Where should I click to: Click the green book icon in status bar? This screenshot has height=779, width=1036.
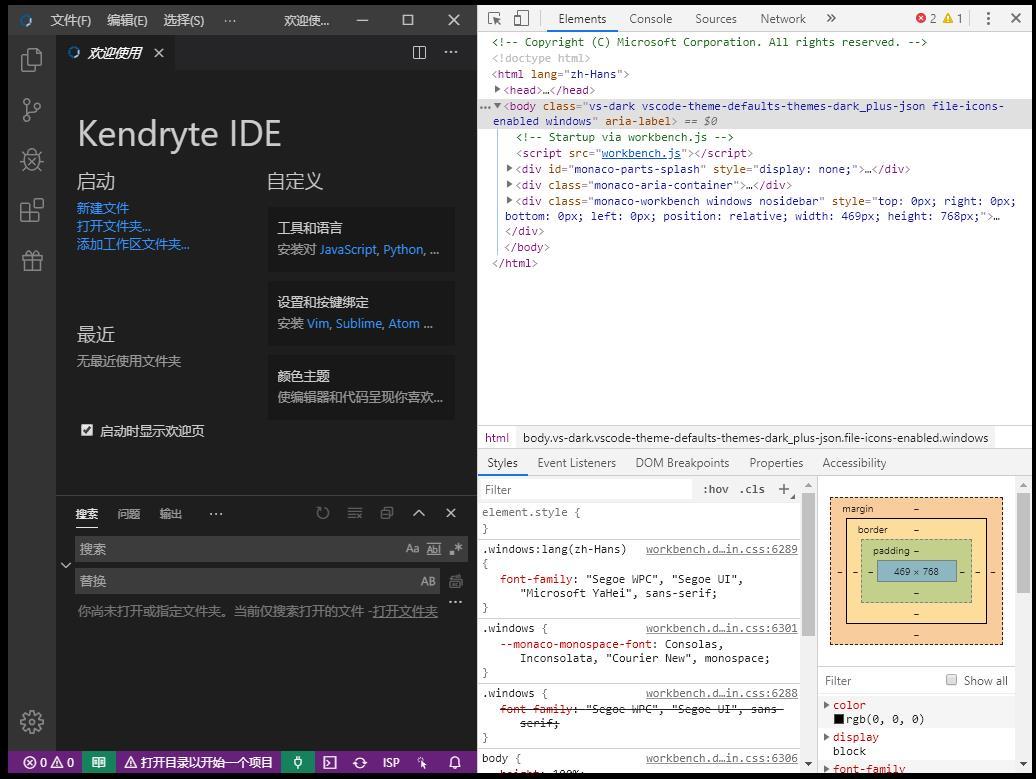pyautogui.click(x=98, y=762)
